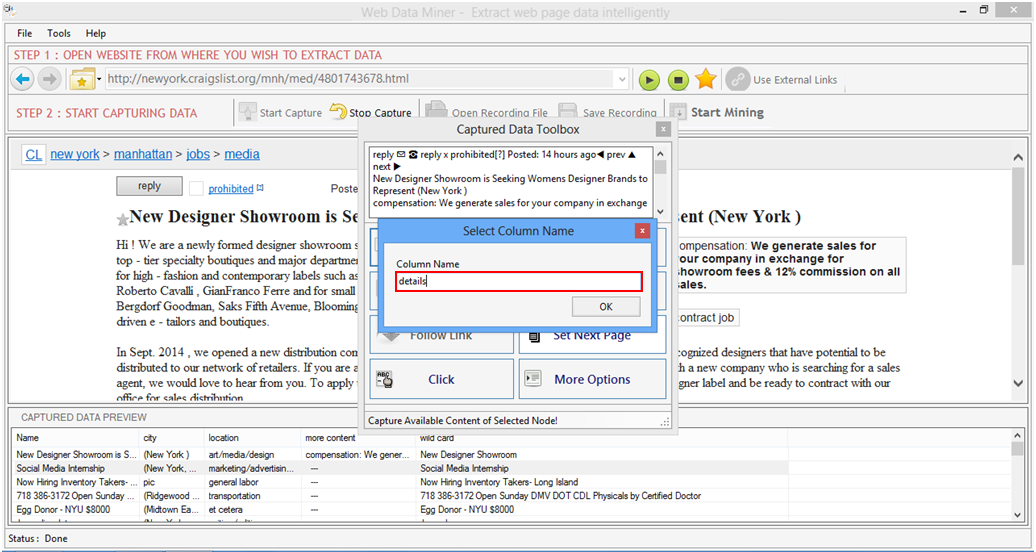The image size is (1036, 552).
Task: Click the Save Recording icon
Action: [x=568, y=111]
